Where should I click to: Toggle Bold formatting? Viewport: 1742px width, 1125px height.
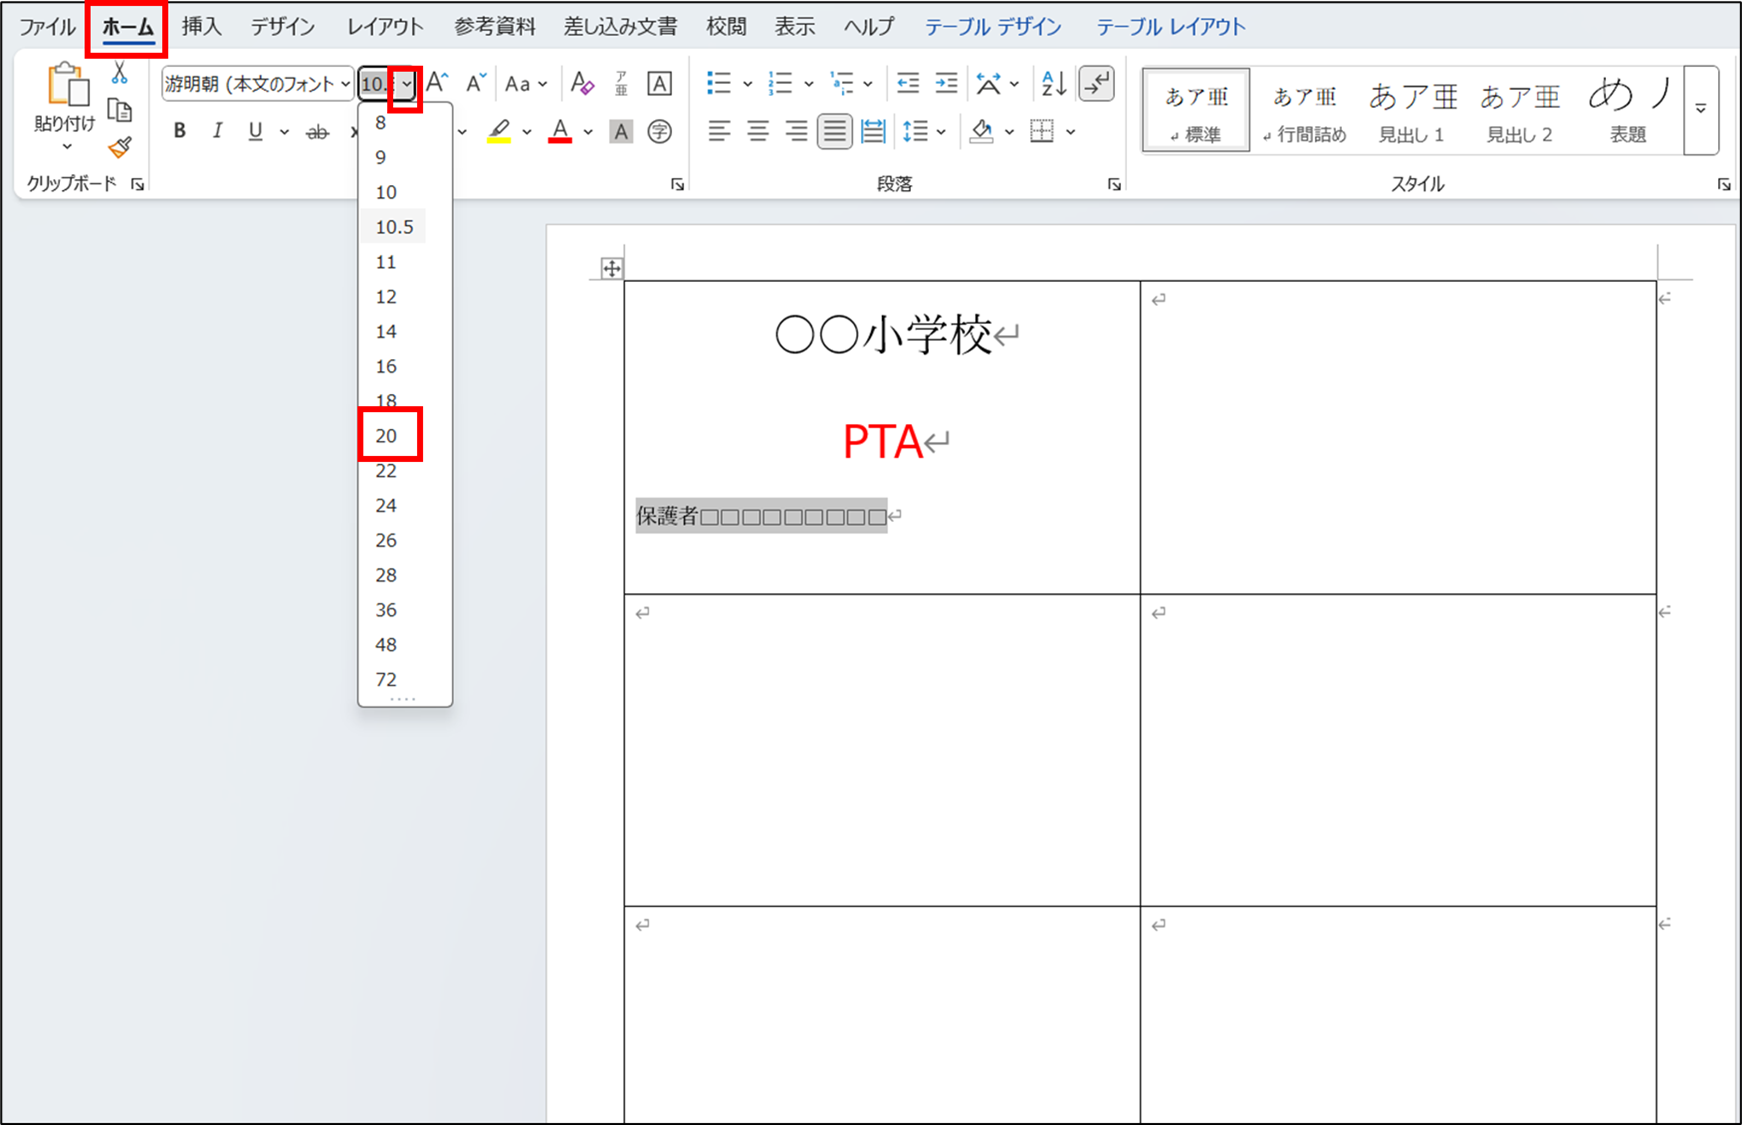tap(180, 131)
